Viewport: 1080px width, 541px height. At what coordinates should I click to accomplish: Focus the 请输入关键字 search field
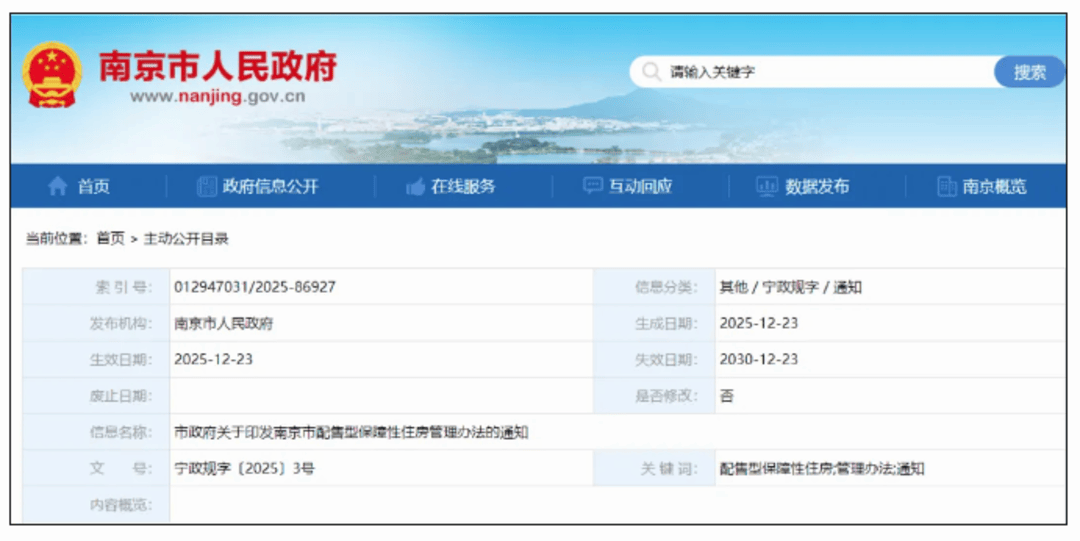pos(820,72)
